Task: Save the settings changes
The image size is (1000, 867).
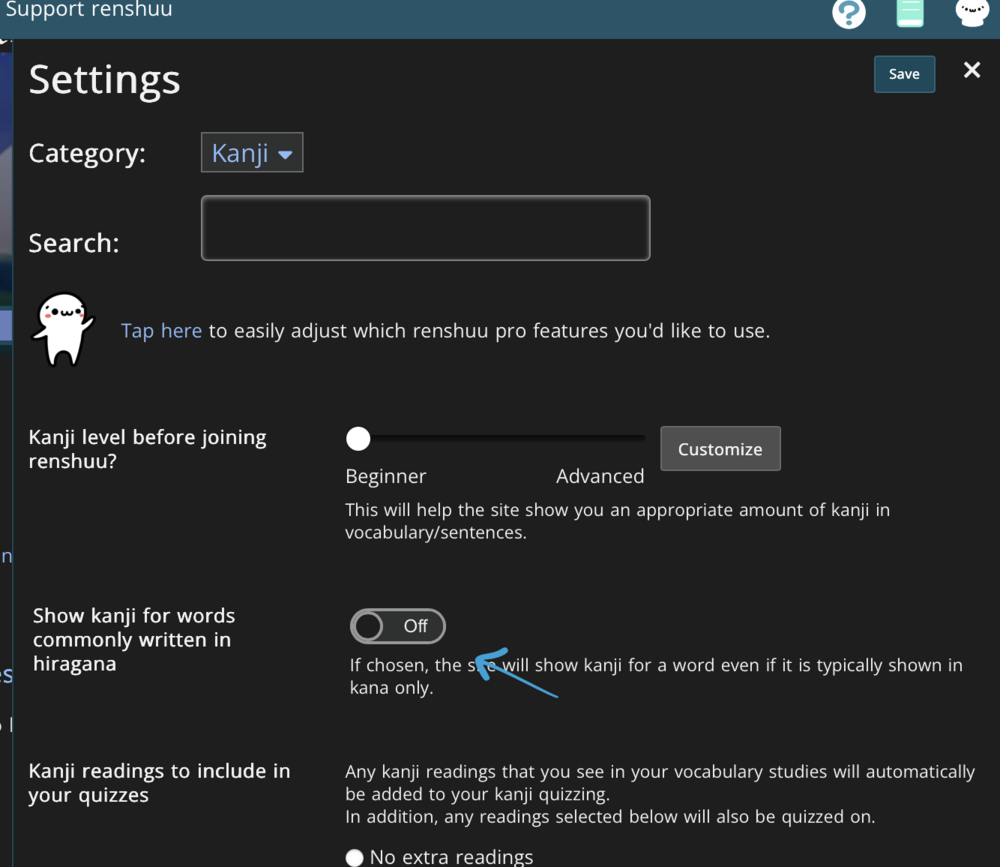Action: [x=904, y=74]
